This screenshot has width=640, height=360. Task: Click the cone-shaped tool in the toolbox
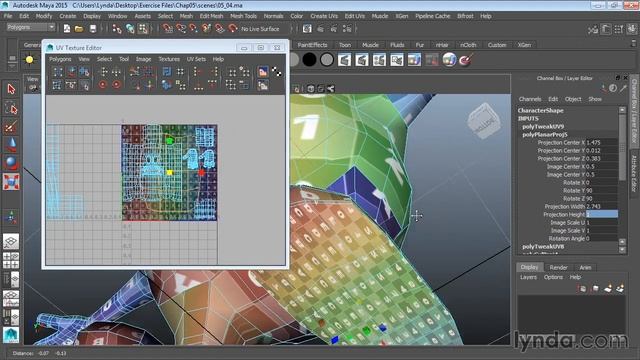point(11,144)
